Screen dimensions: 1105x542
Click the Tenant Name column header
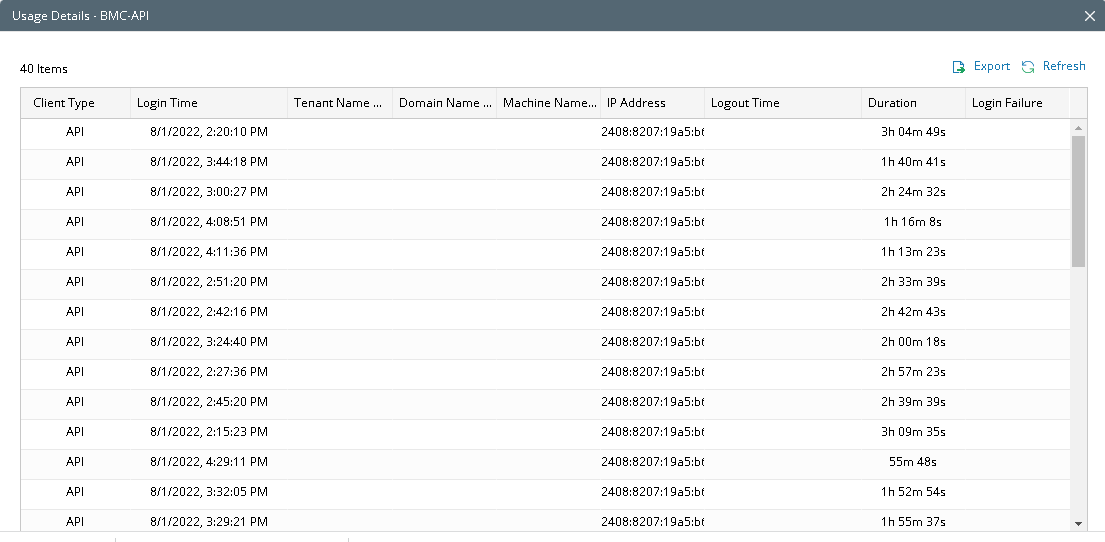(337, 103)
